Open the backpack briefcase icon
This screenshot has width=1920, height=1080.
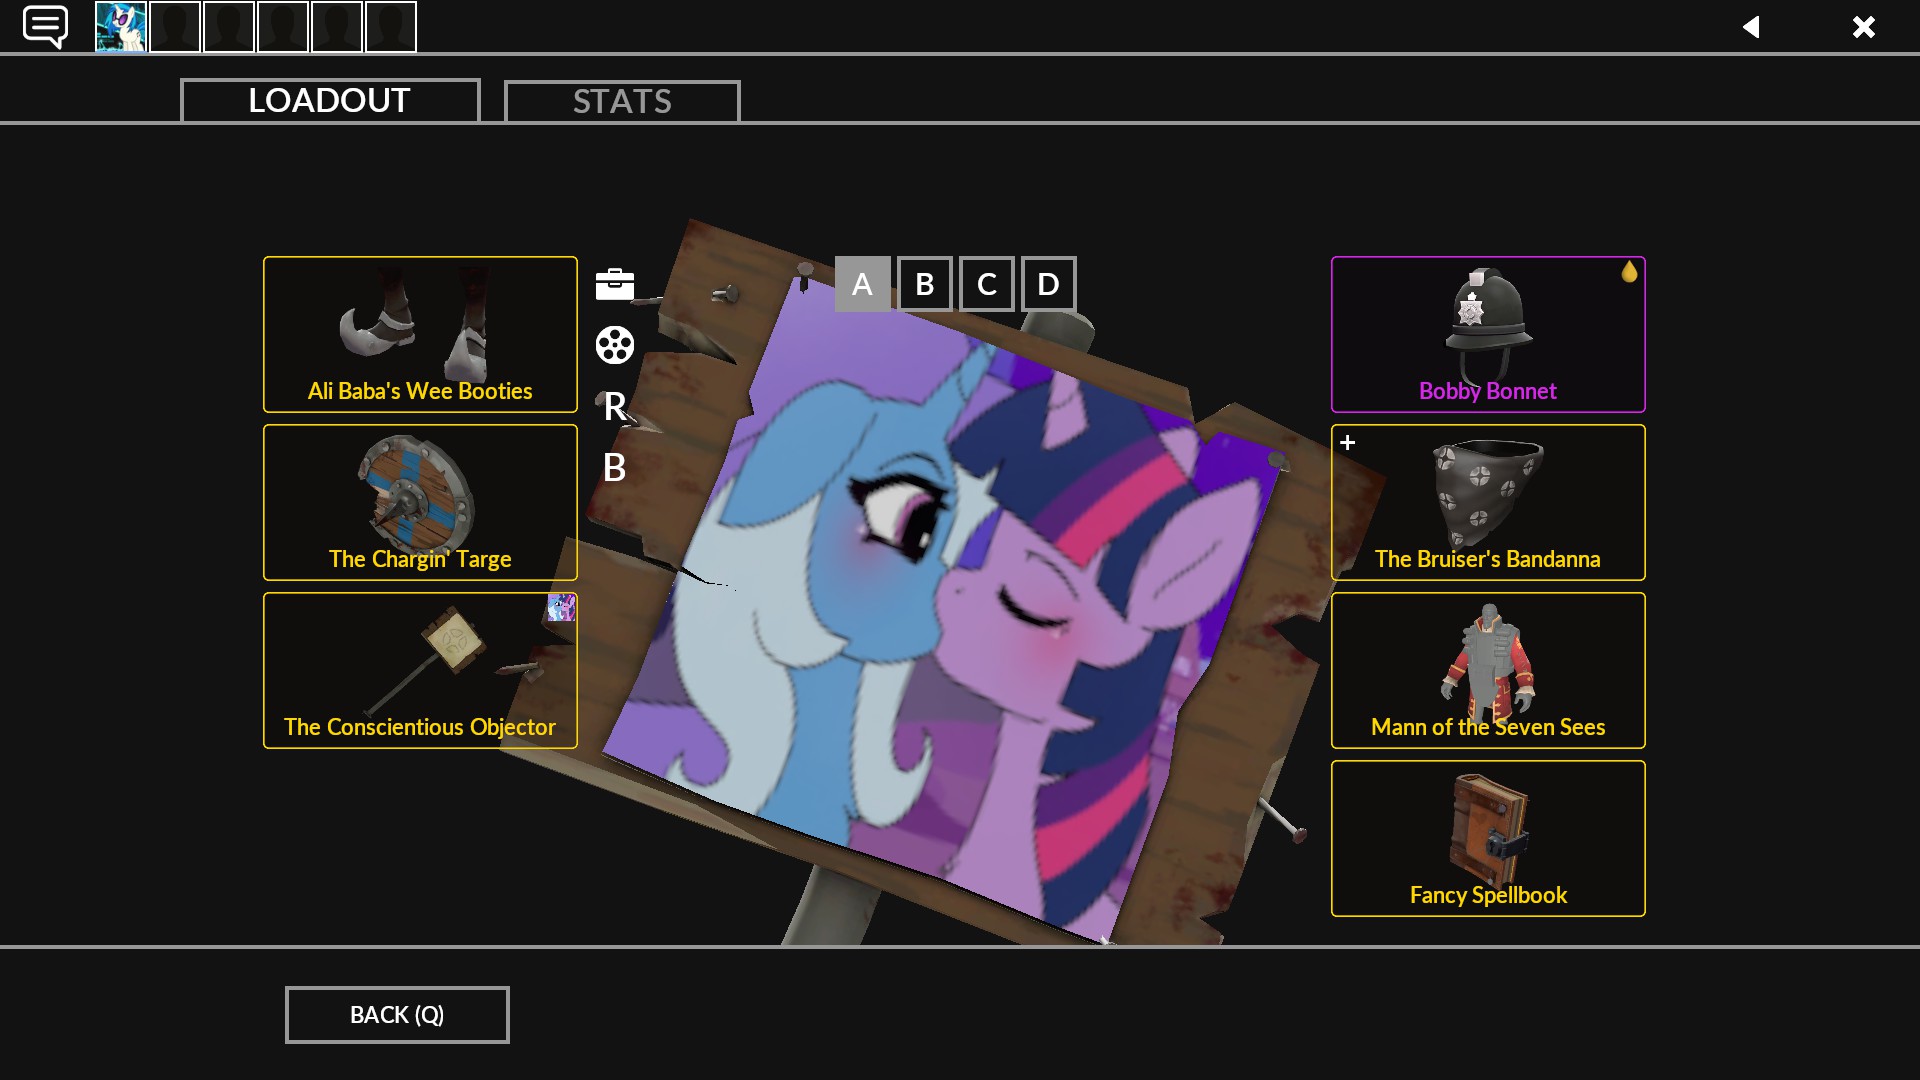click(615, 284)
